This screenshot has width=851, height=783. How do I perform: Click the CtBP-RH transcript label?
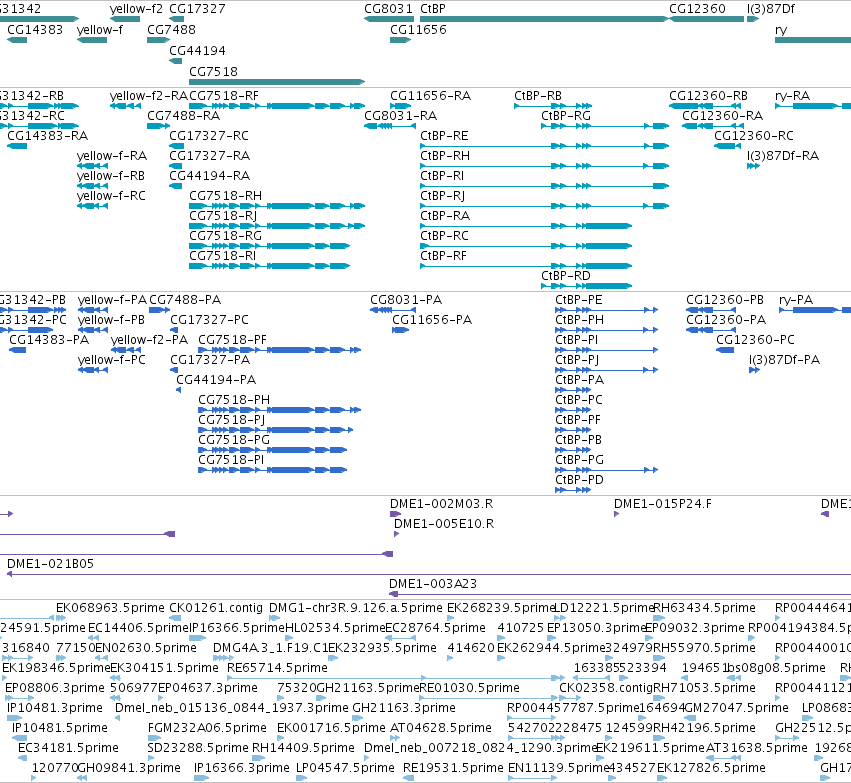point(445,156)
